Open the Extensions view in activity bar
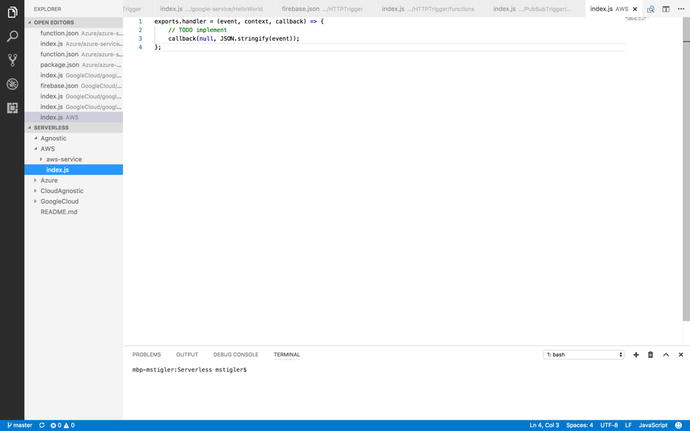The height and width of the screenshot is (431, 690). [12, 108]
